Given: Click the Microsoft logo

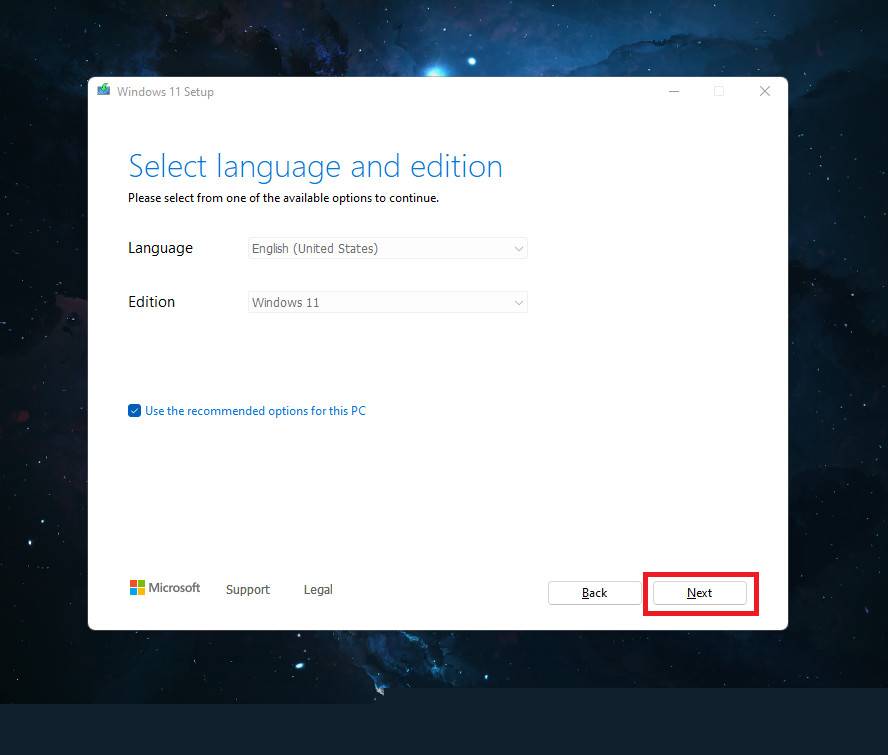Looking at the screenshot, I should click(x=165, y=588).
